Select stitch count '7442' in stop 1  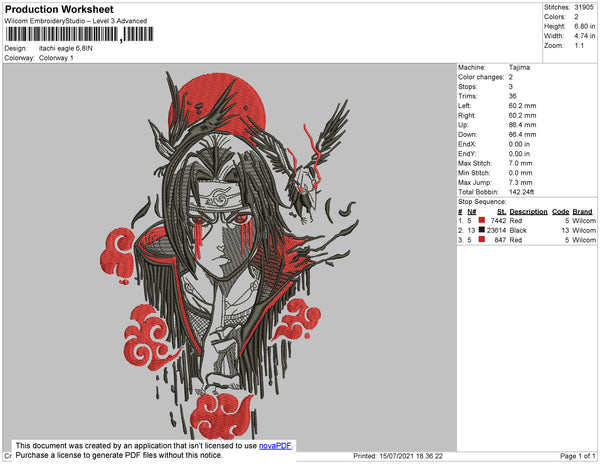click(x=498, y=221)
